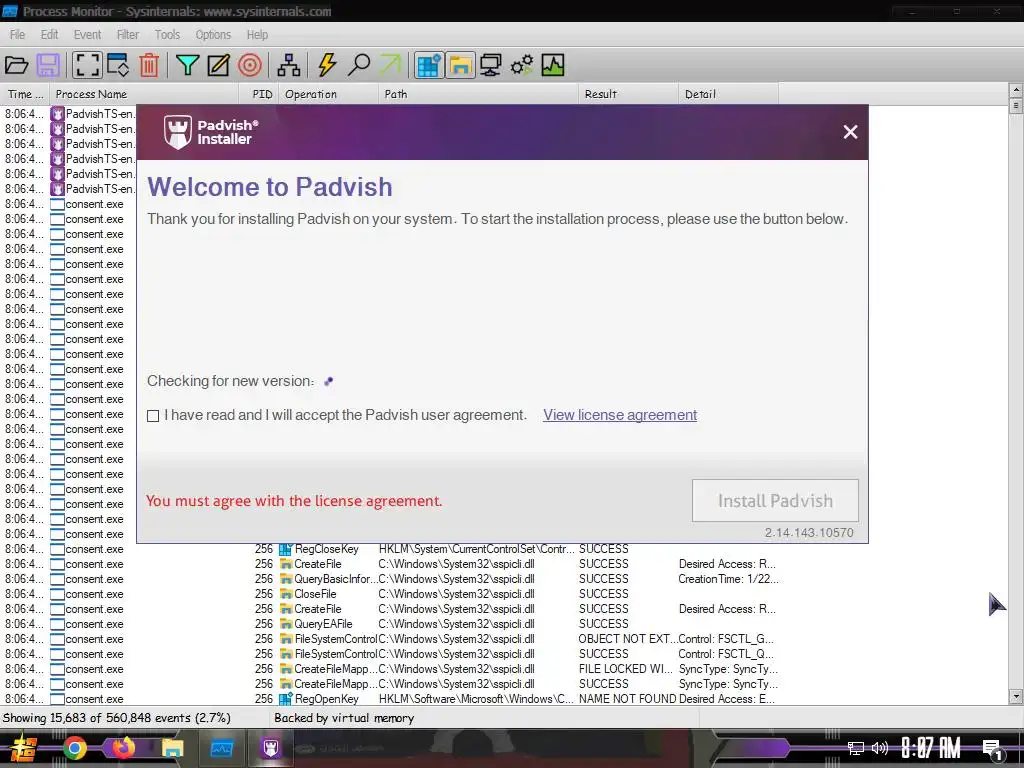The image size is (1024, 768).
Task: Open the View license agreement link
Action: pyautogui.click(x=620, y=415)
